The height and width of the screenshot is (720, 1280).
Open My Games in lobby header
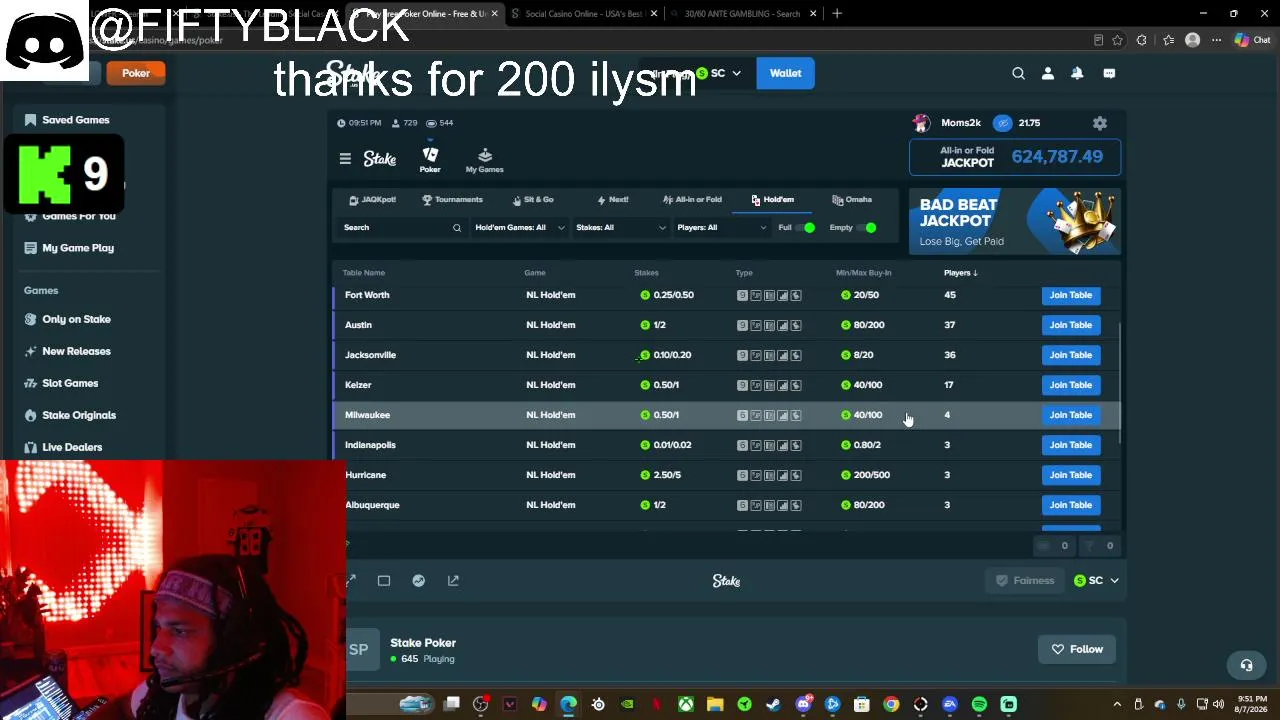[485, 159]
